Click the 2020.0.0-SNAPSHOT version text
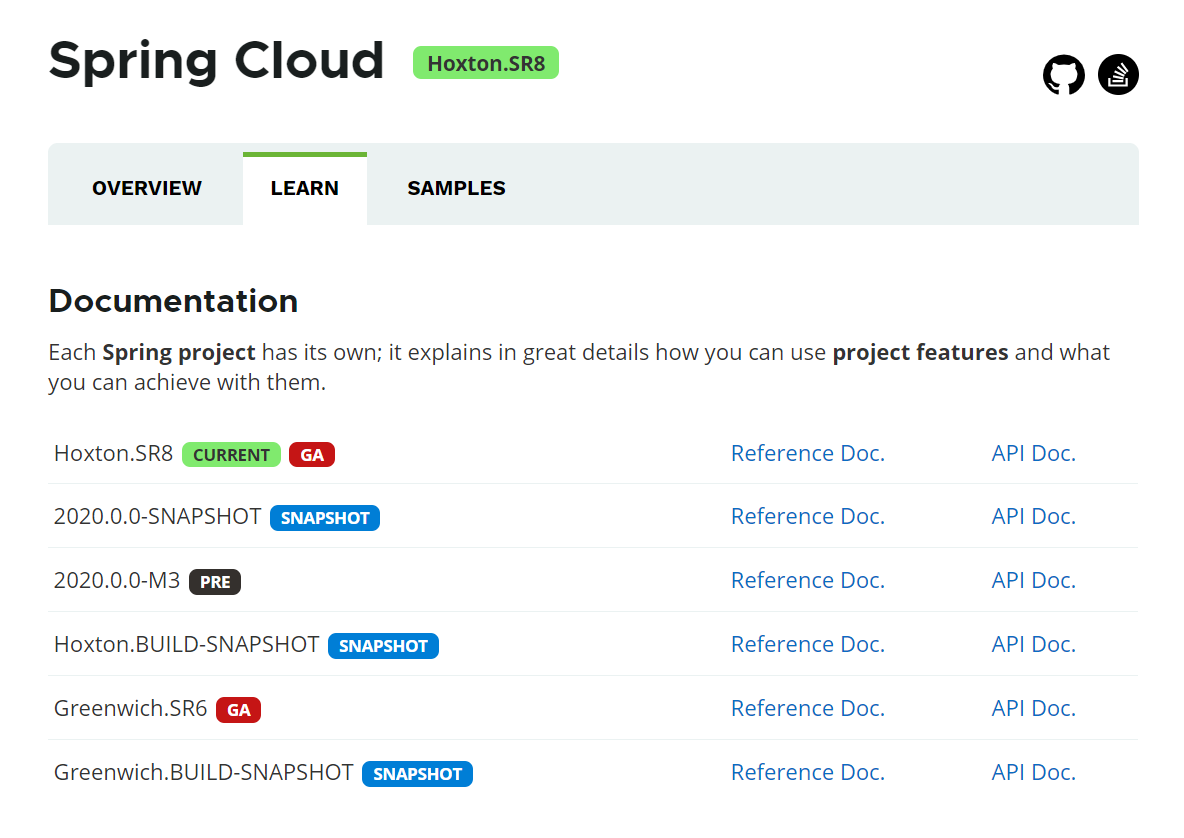The width and height of the screenshot is (1184, 838). pyautogui.click(x=157, y=516)
